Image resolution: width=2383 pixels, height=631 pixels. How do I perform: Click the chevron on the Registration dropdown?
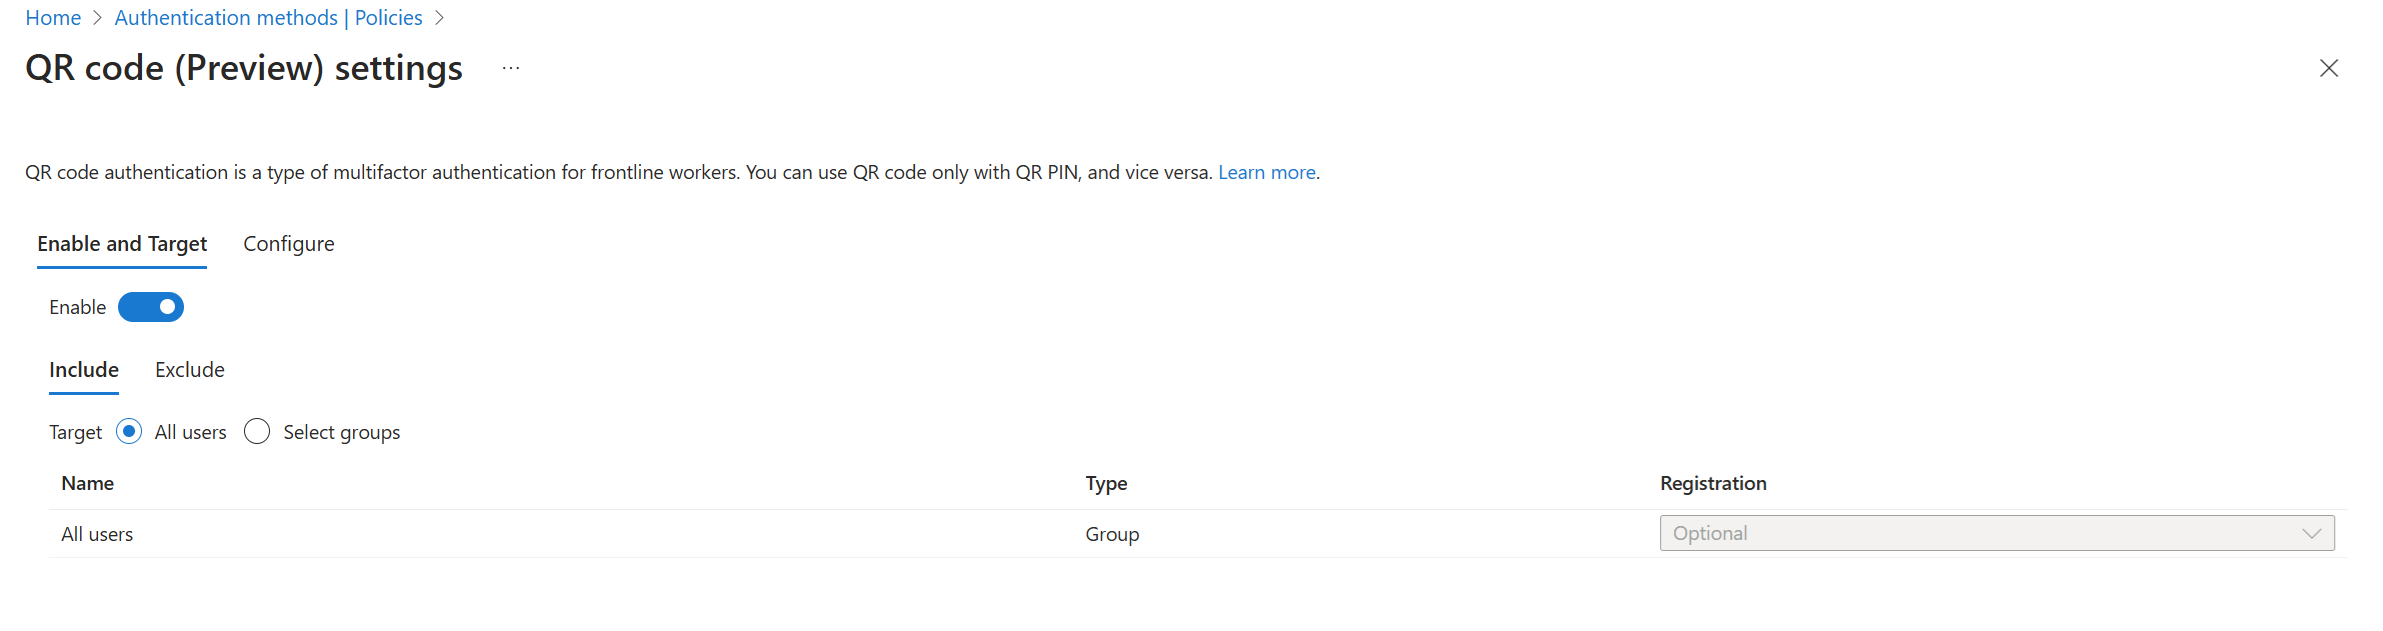tap(2311, 533)
